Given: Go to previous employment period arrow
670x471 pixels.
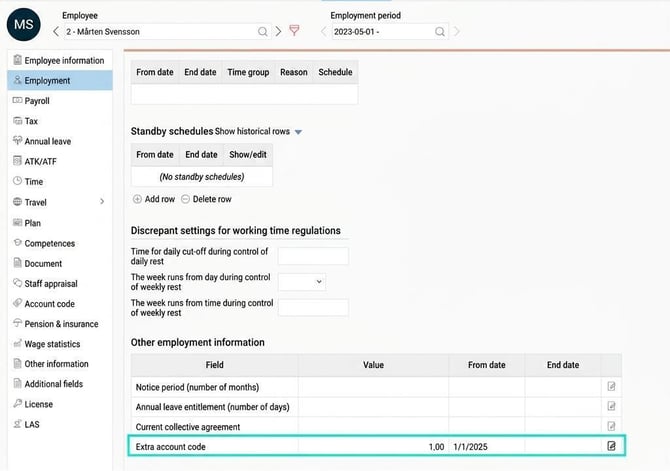Looking at the screenshot, I should [x=323, y=32].
